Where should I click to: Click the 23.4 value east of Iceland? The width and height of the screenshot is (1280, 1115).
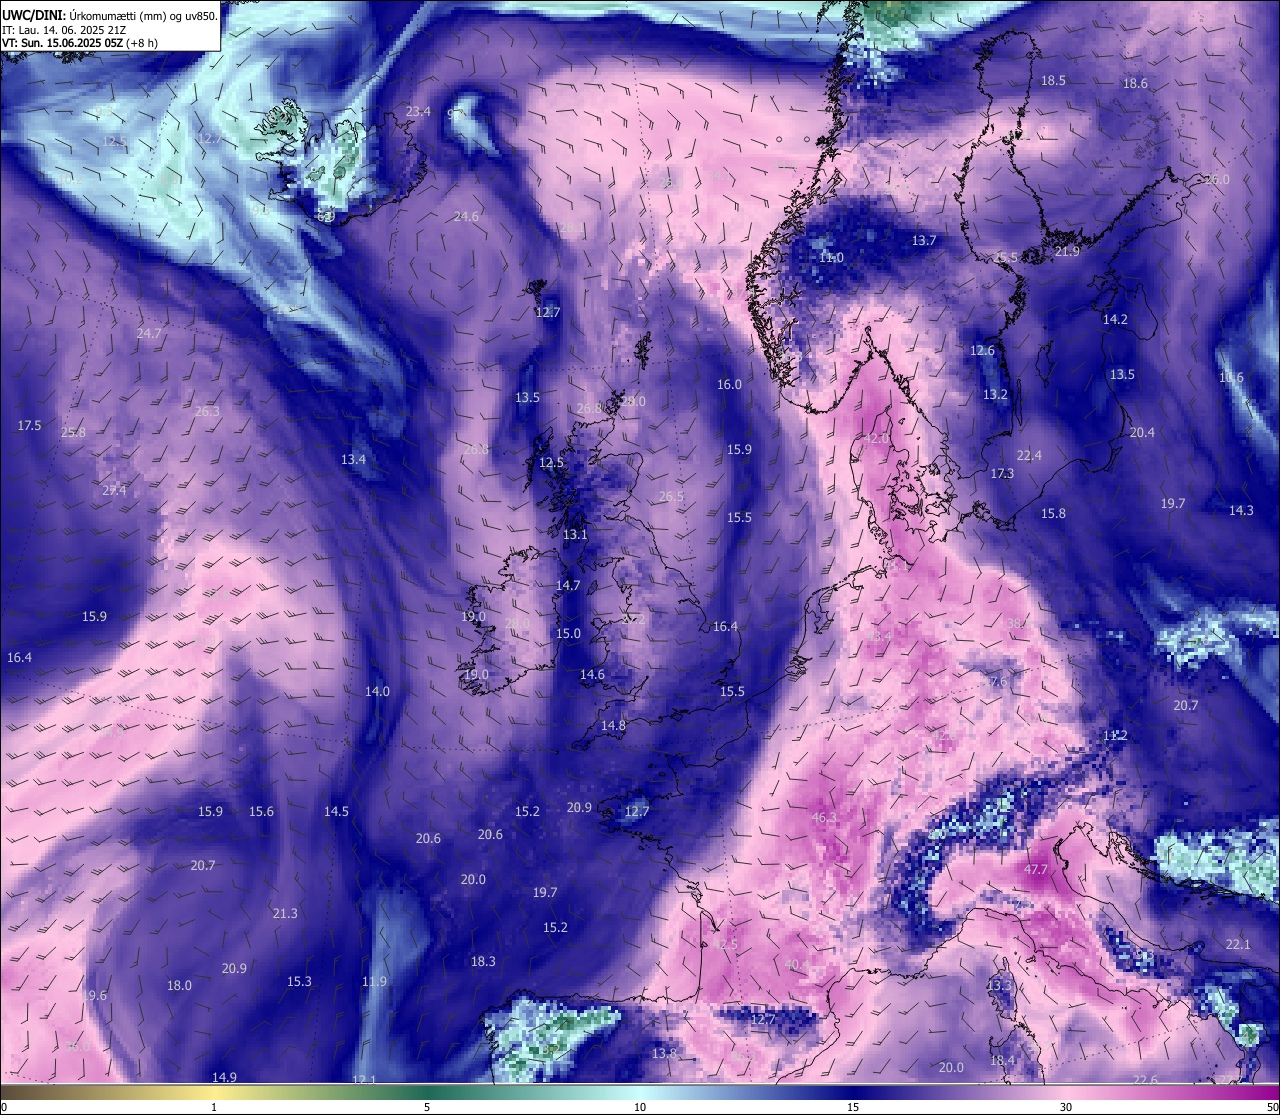coord(418,111)
